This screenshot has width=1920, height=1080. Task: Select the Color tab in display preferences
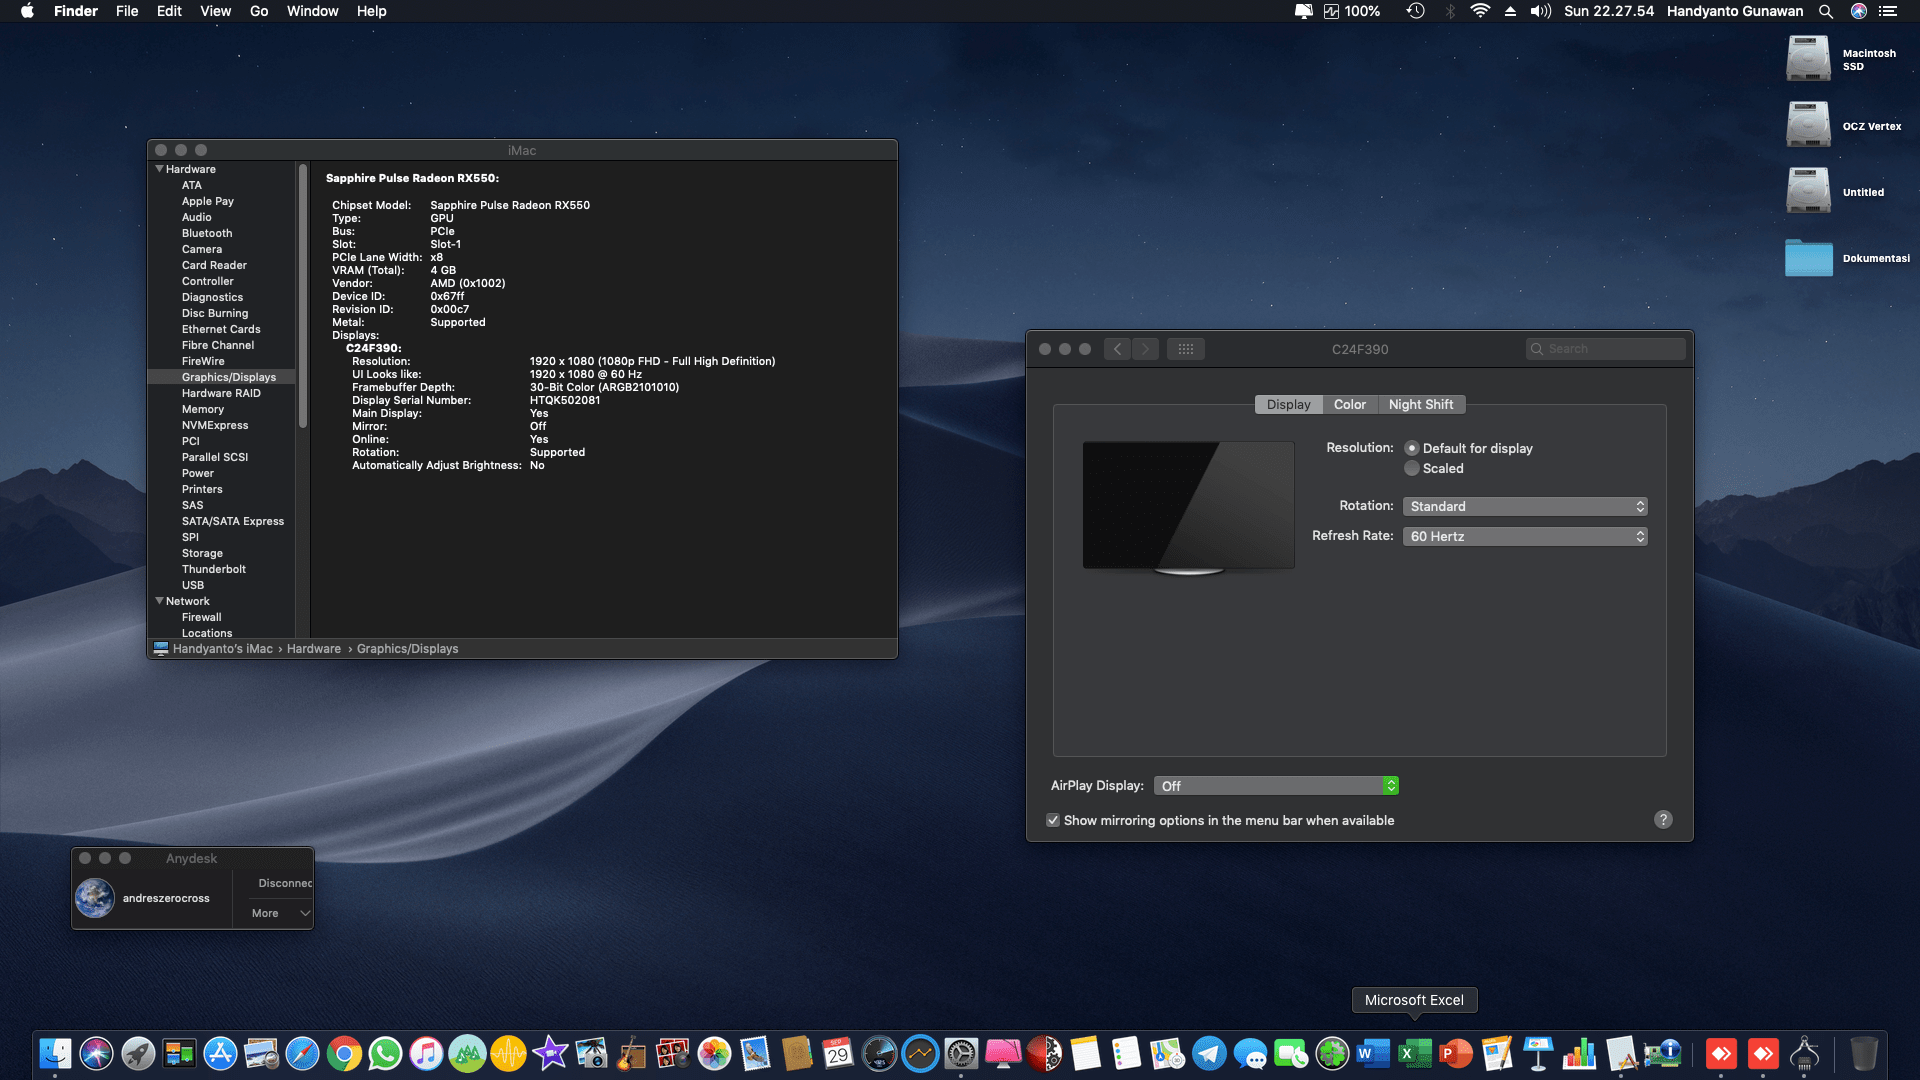1349,404
